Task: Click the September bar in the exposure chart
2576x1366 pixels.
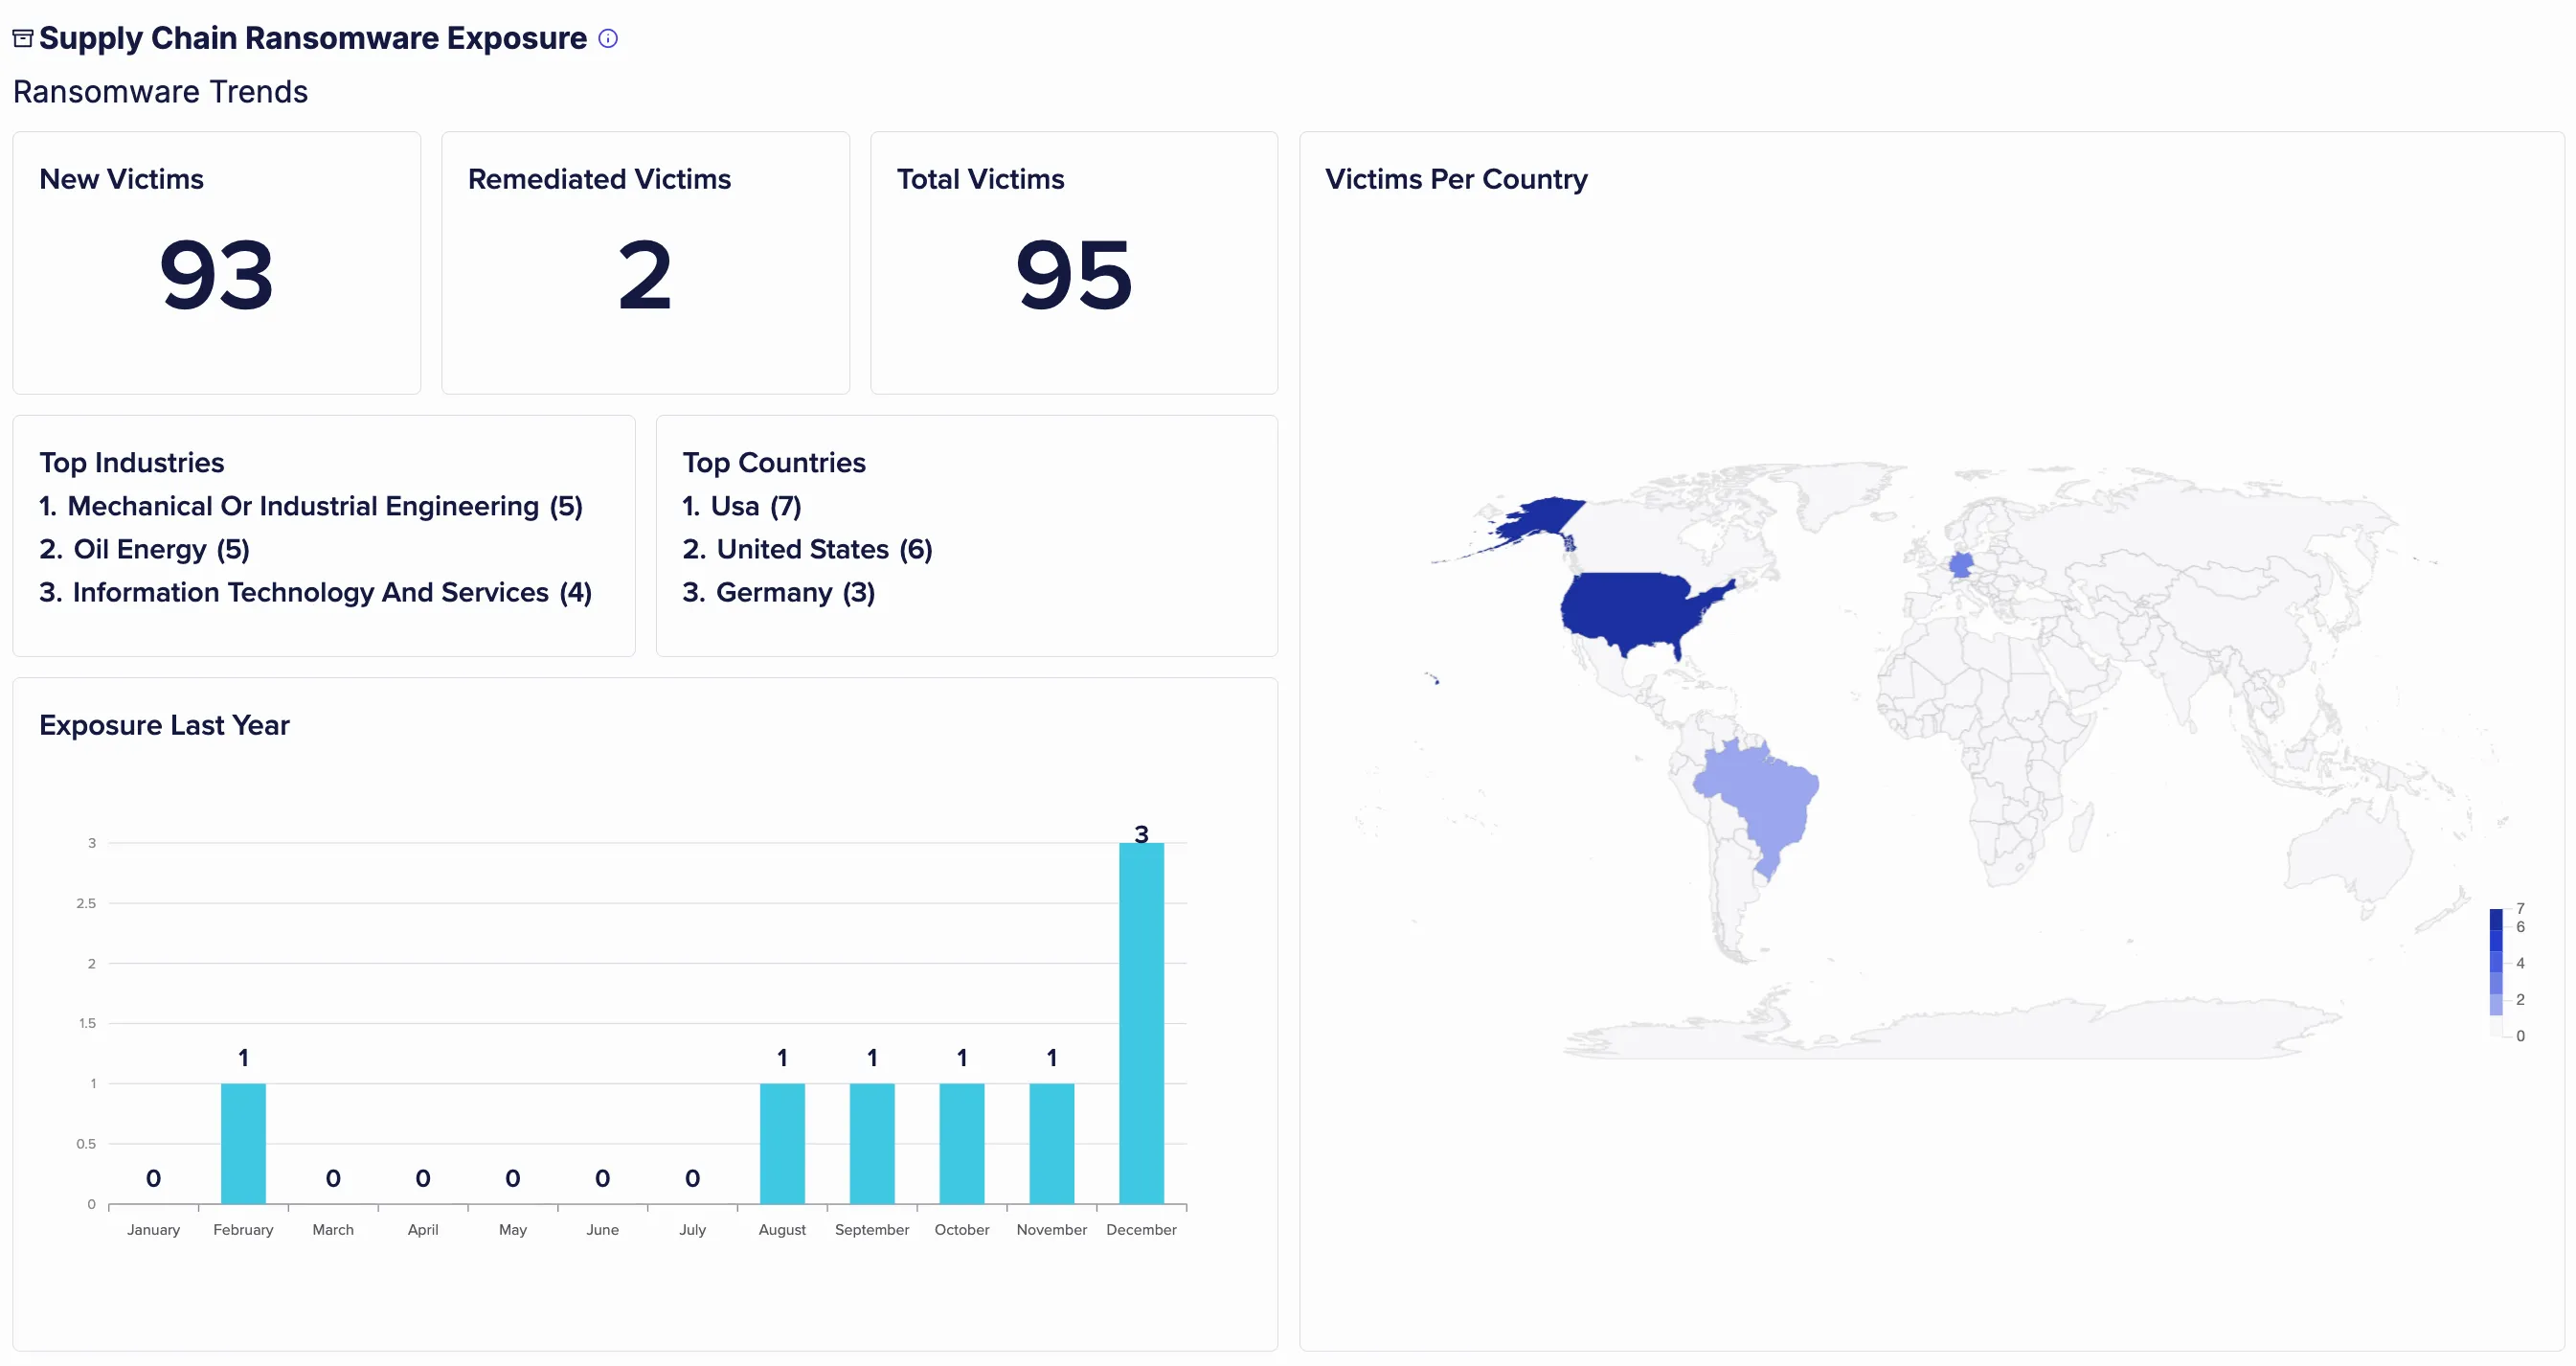Action: [x=872, y=1143]
